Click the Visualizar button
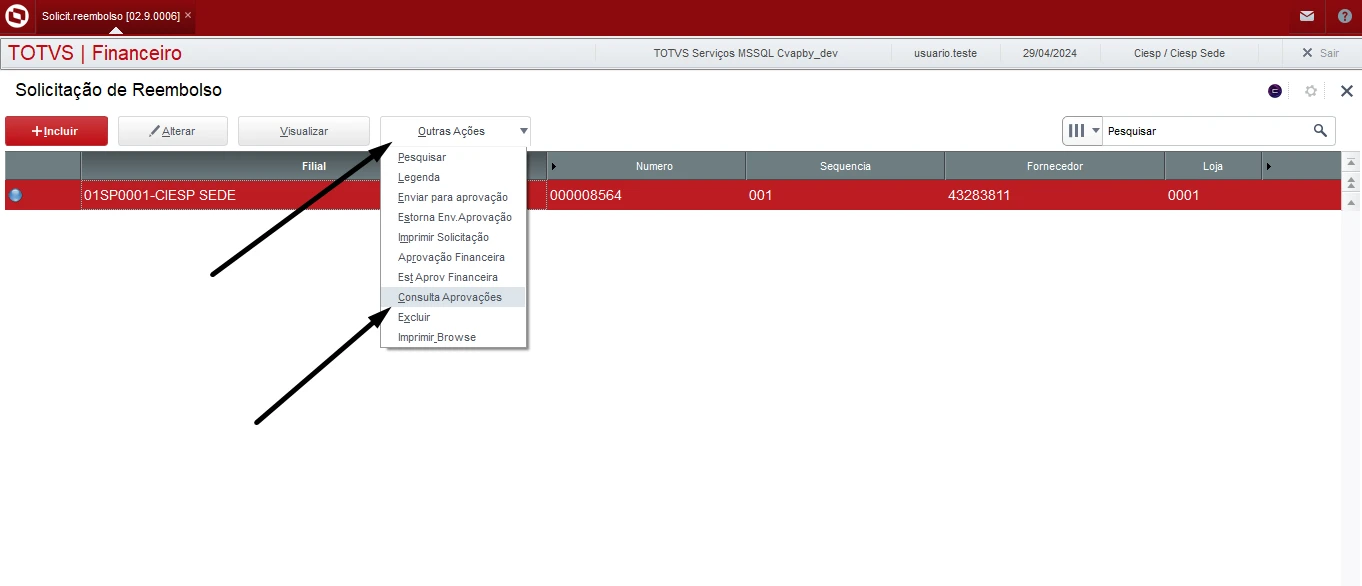The width and height of the screenshot is (1362, 586). click(x=304, y=131)
